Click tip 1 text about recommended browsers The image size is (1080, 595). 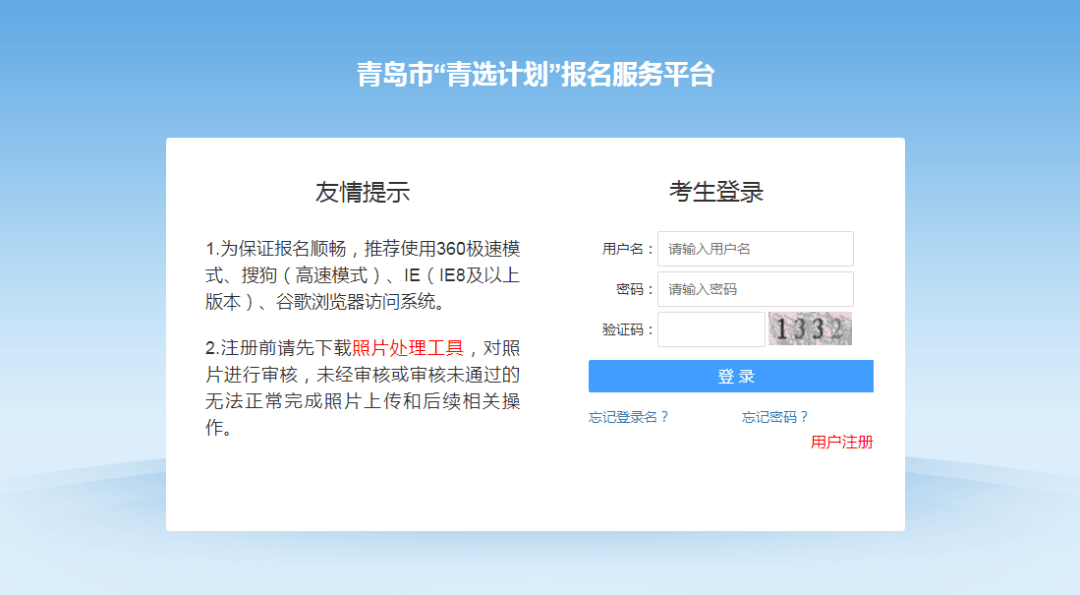[x=362, y=275]
